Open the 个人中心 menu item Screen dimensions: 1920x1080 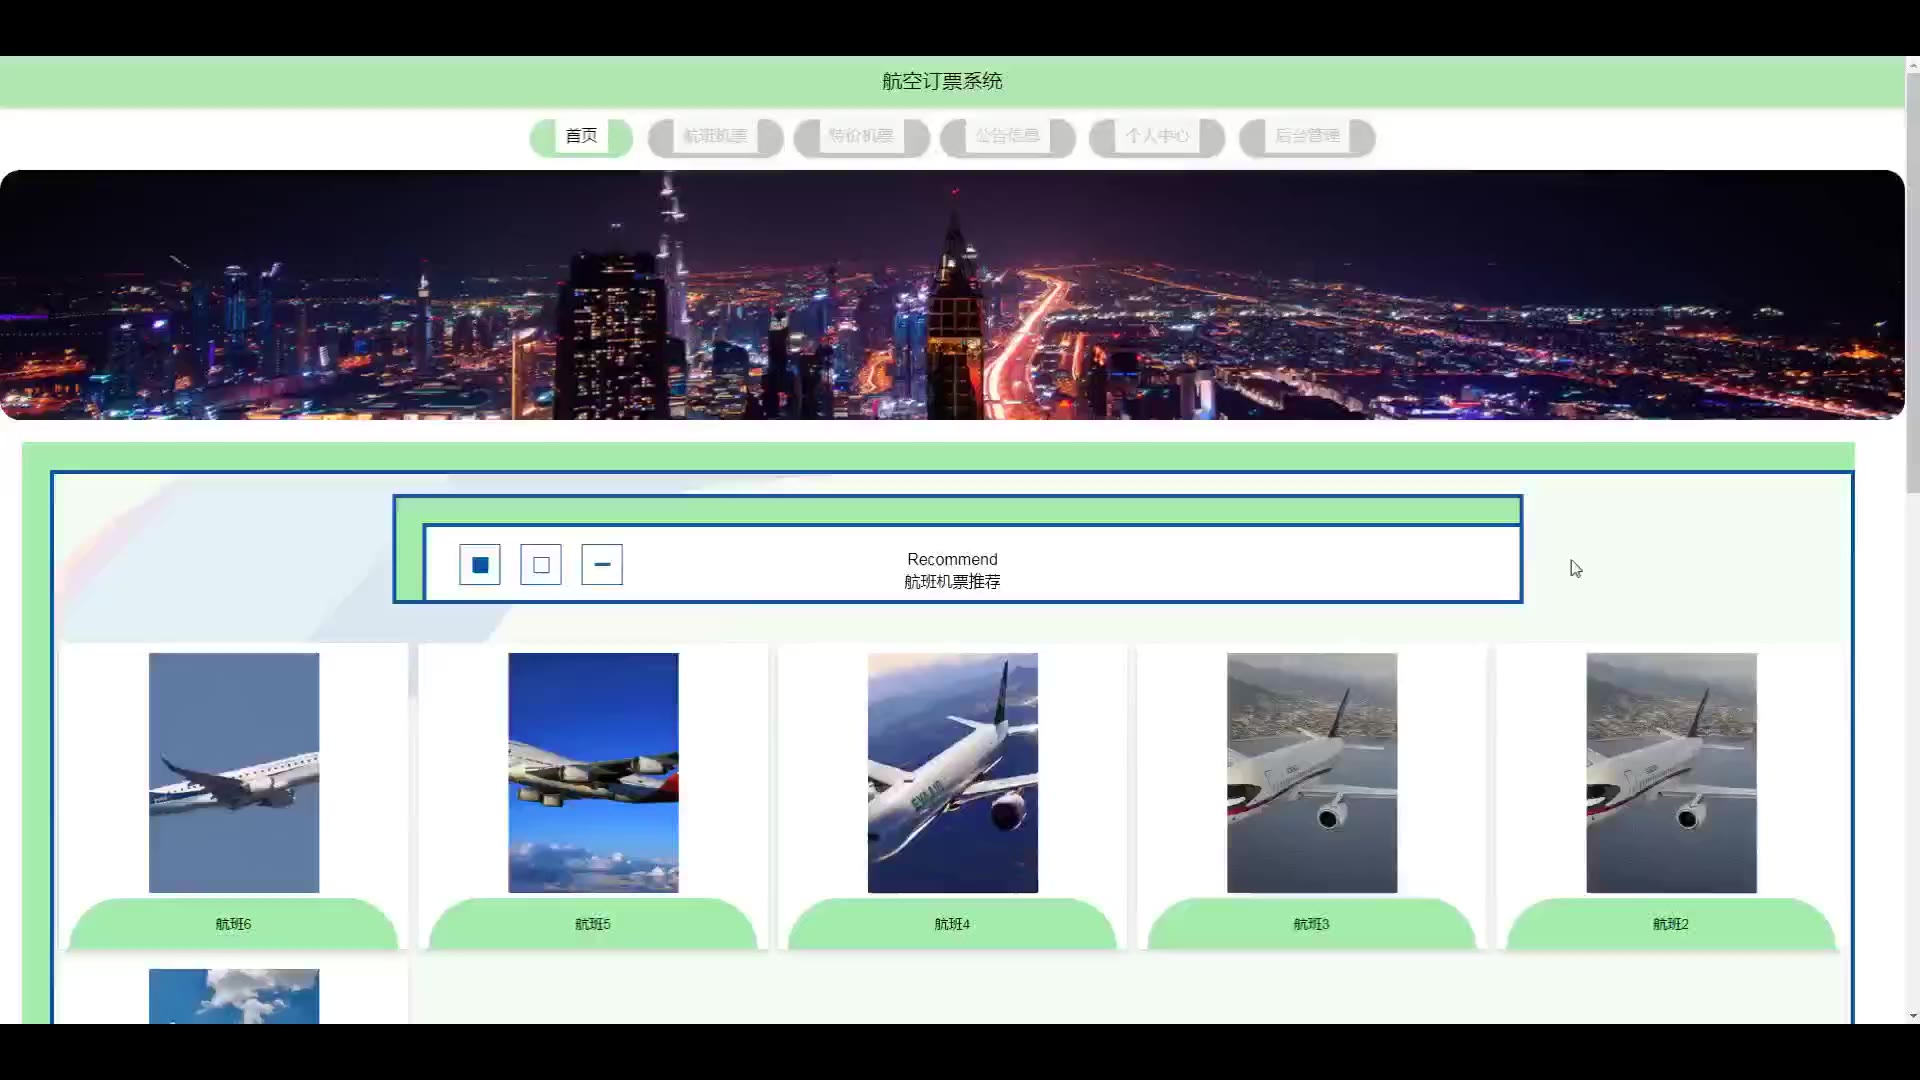pyautogui.click(x=1157, y=137)
